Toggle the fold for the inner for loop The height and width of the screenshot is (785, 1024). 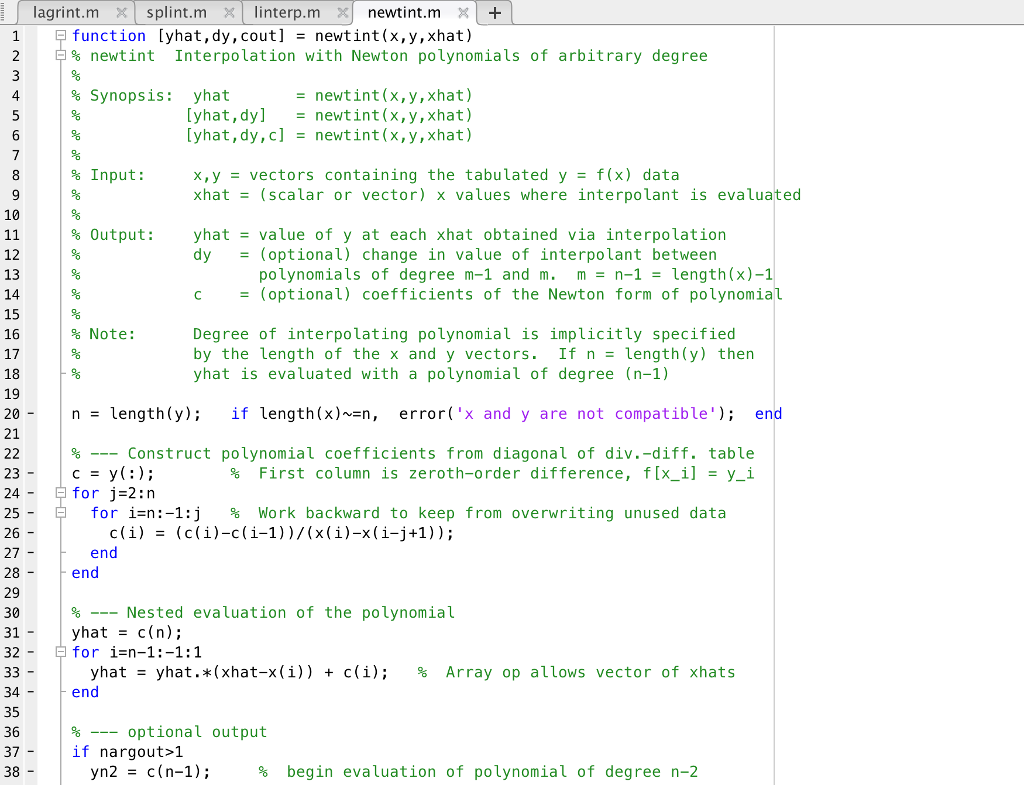click(62, 513)
